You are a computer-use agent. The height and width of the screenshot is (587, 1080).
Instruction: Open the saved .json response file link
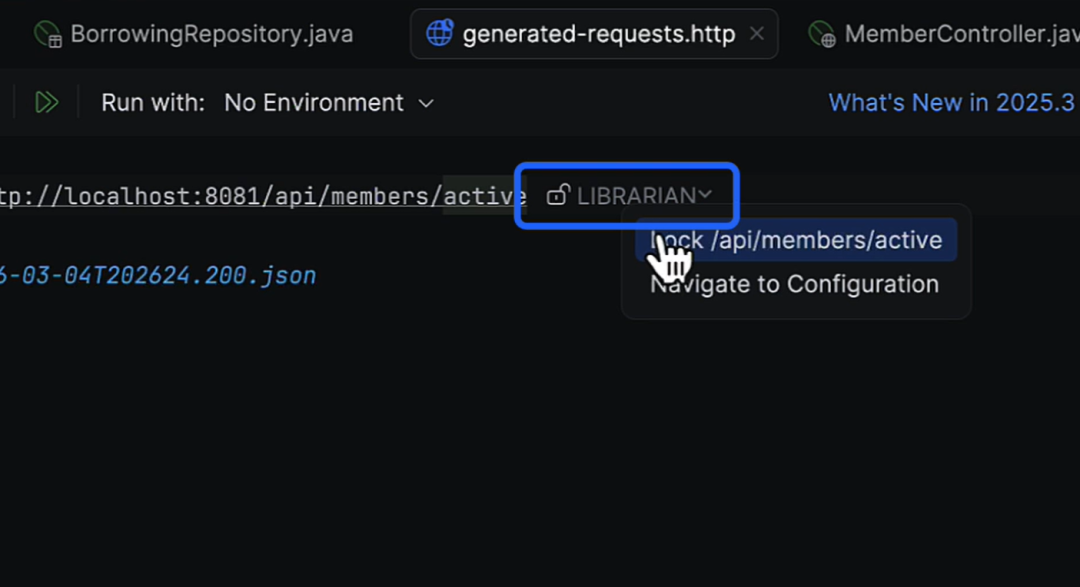tap(158, 275)
